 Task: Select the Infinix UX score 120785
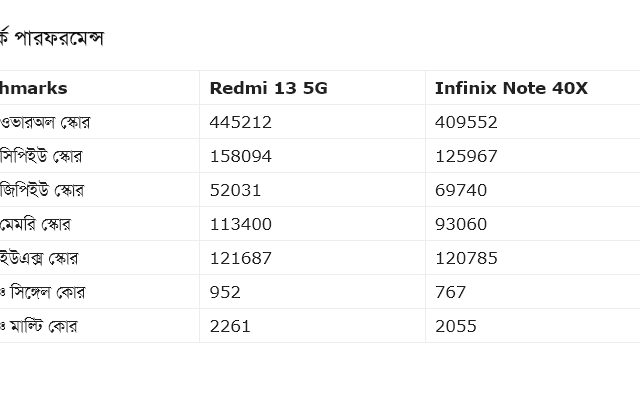pos(466,258)
